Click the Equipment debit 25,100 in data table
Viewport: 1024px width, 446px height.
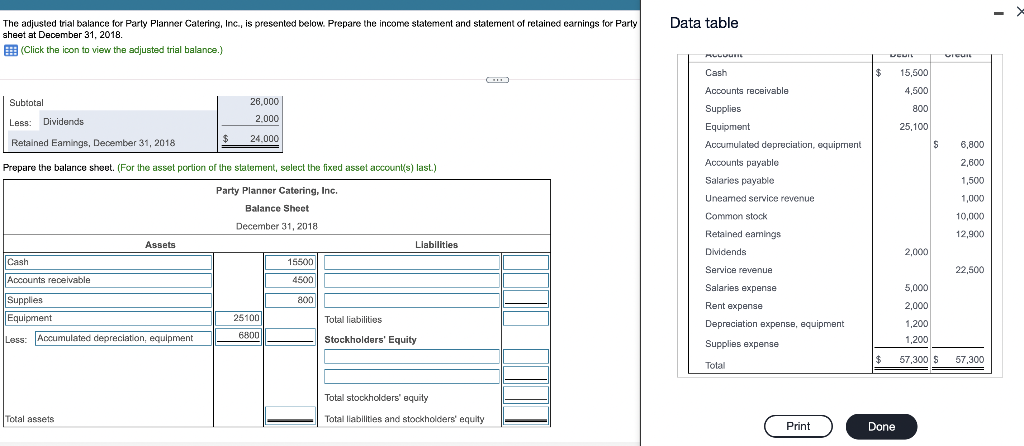(x=914, y=127)
